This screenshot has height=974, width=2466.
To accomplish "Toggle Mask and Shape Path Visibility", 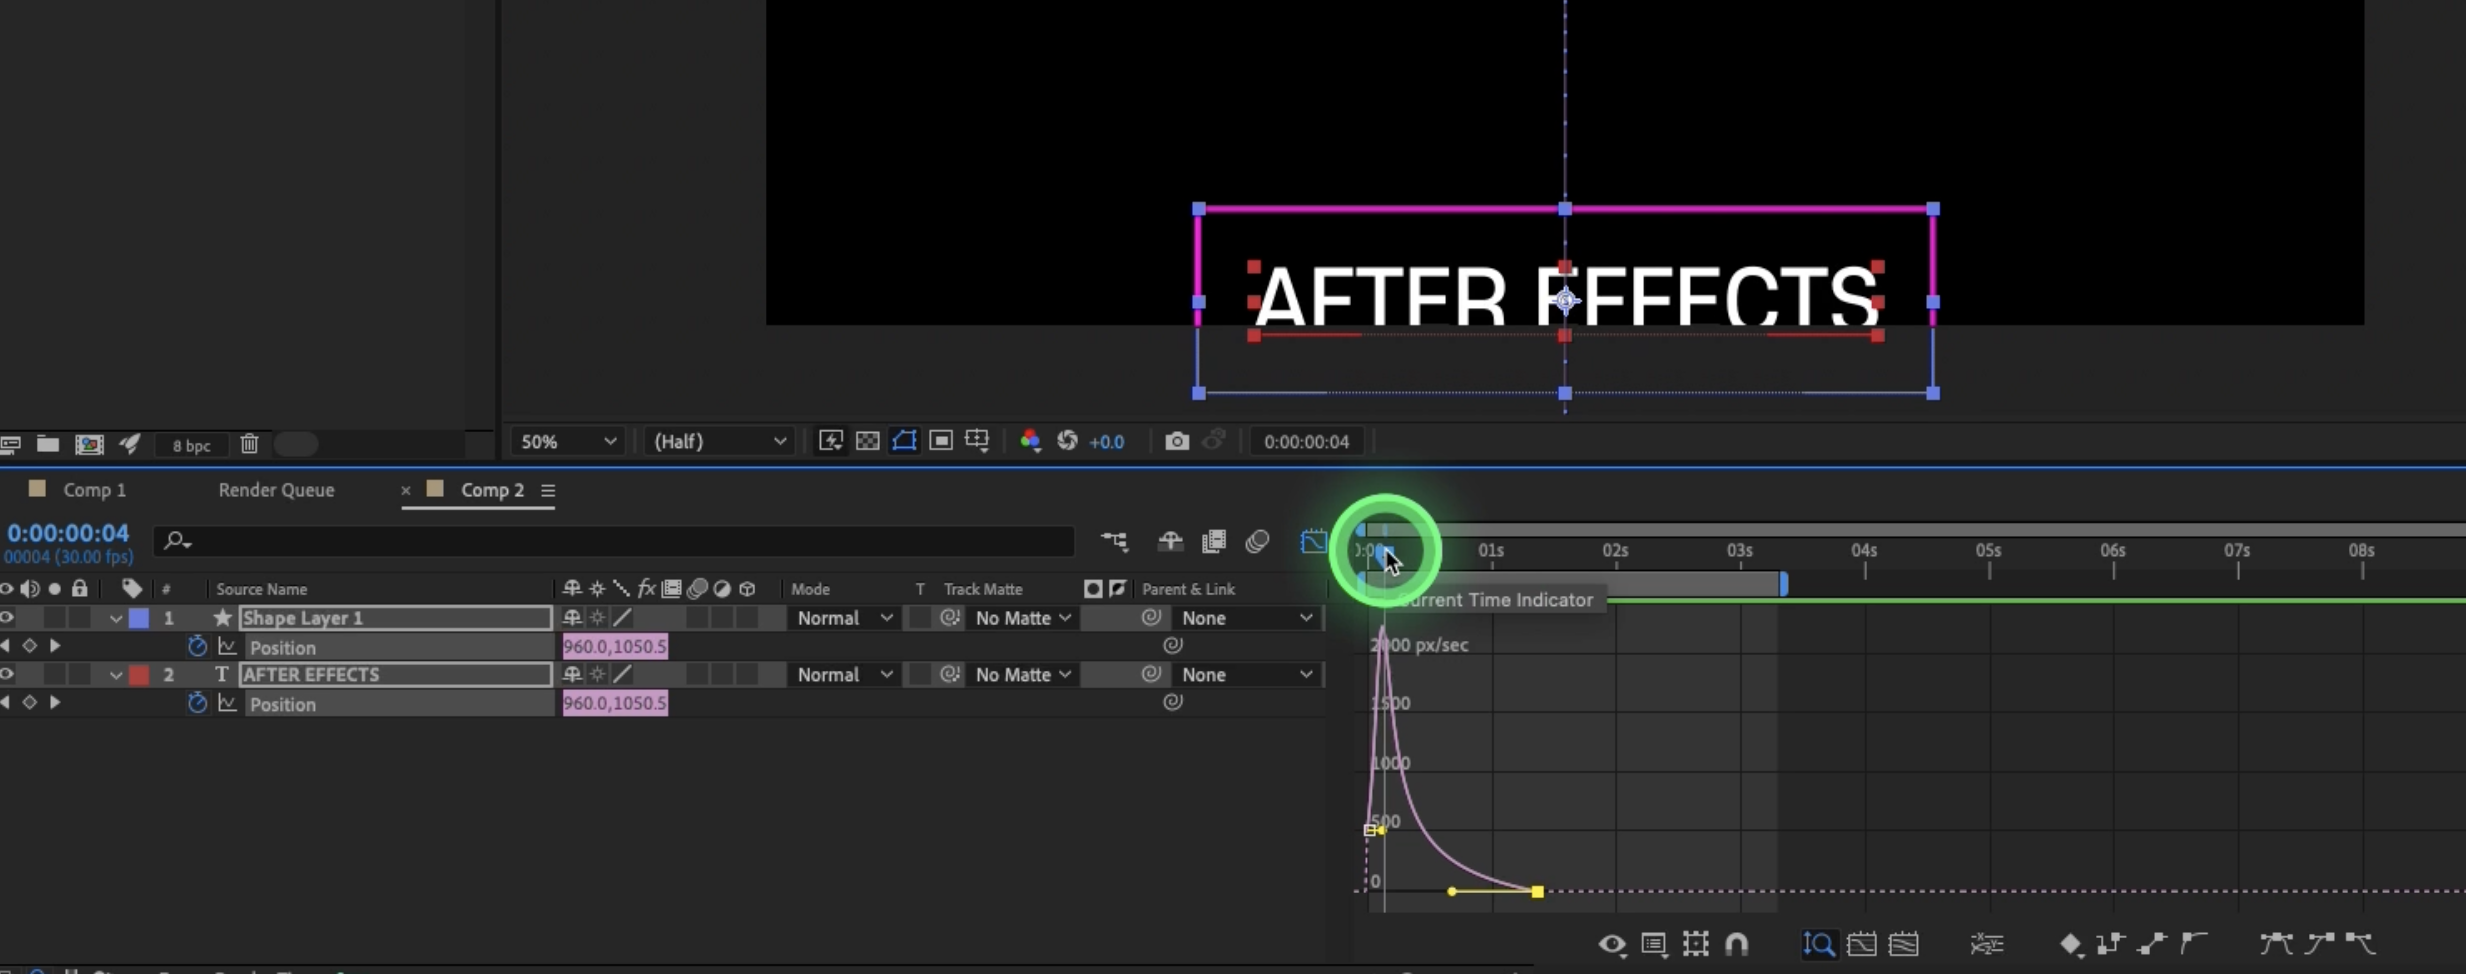I will pyautogui.click(x=904, y=441).
